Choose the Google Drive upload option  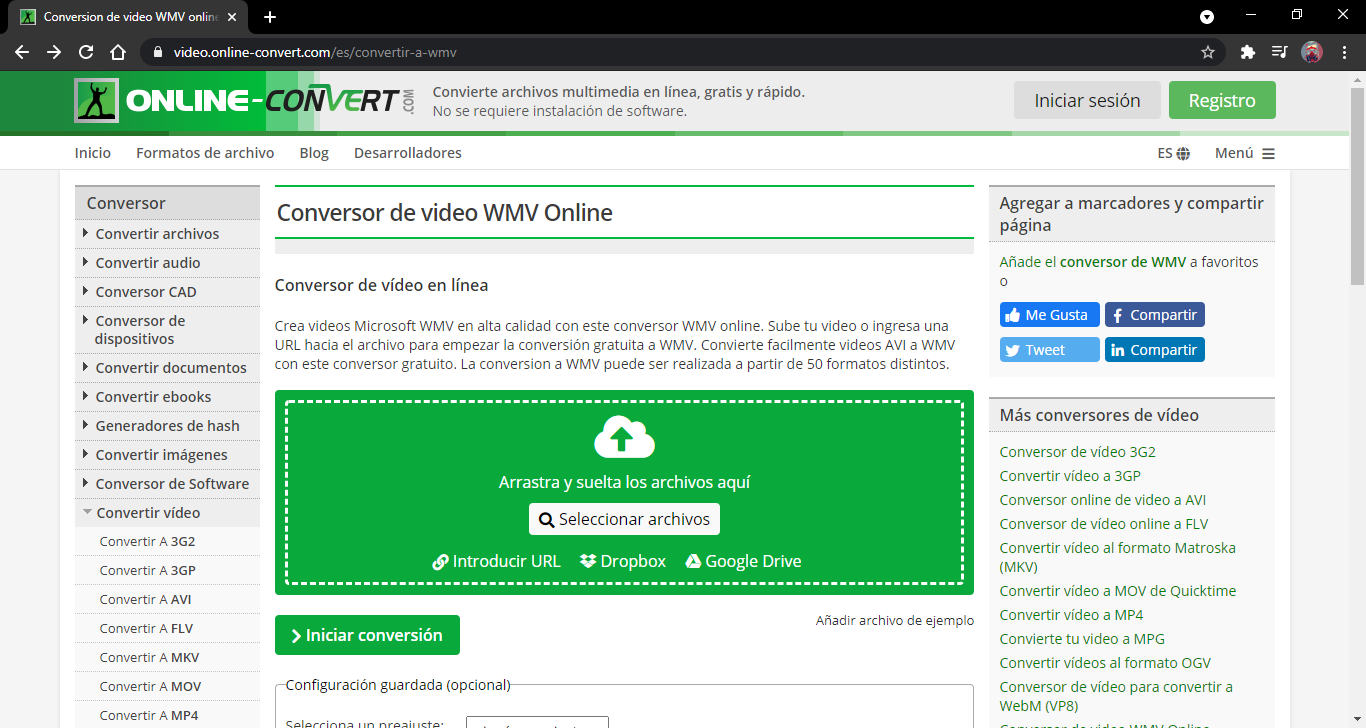click(x=743, y=561)
